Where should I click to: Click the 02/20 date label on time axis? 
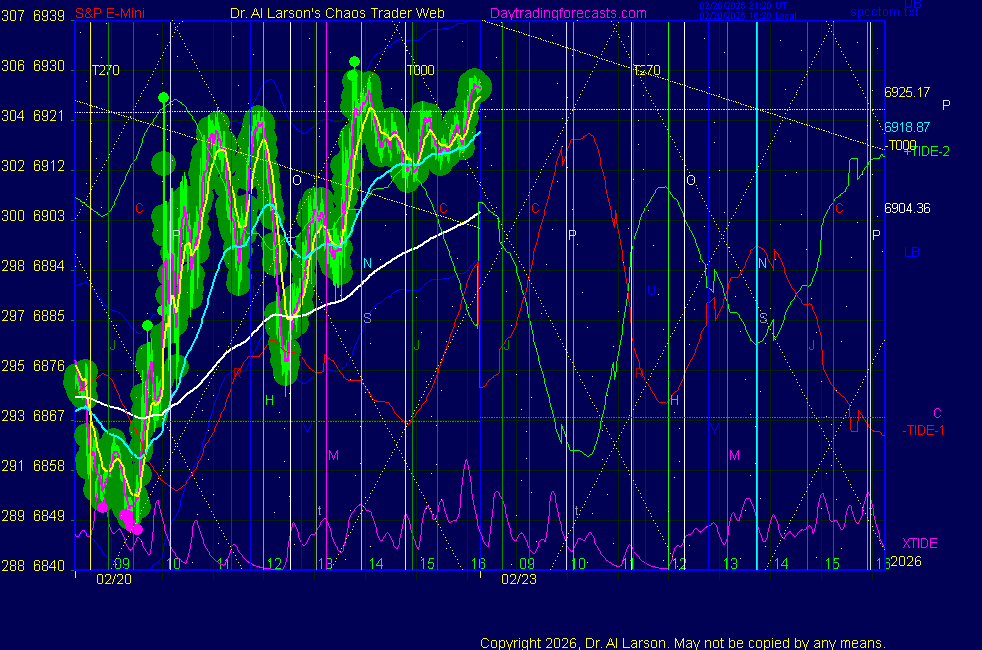tap(109, 578)
